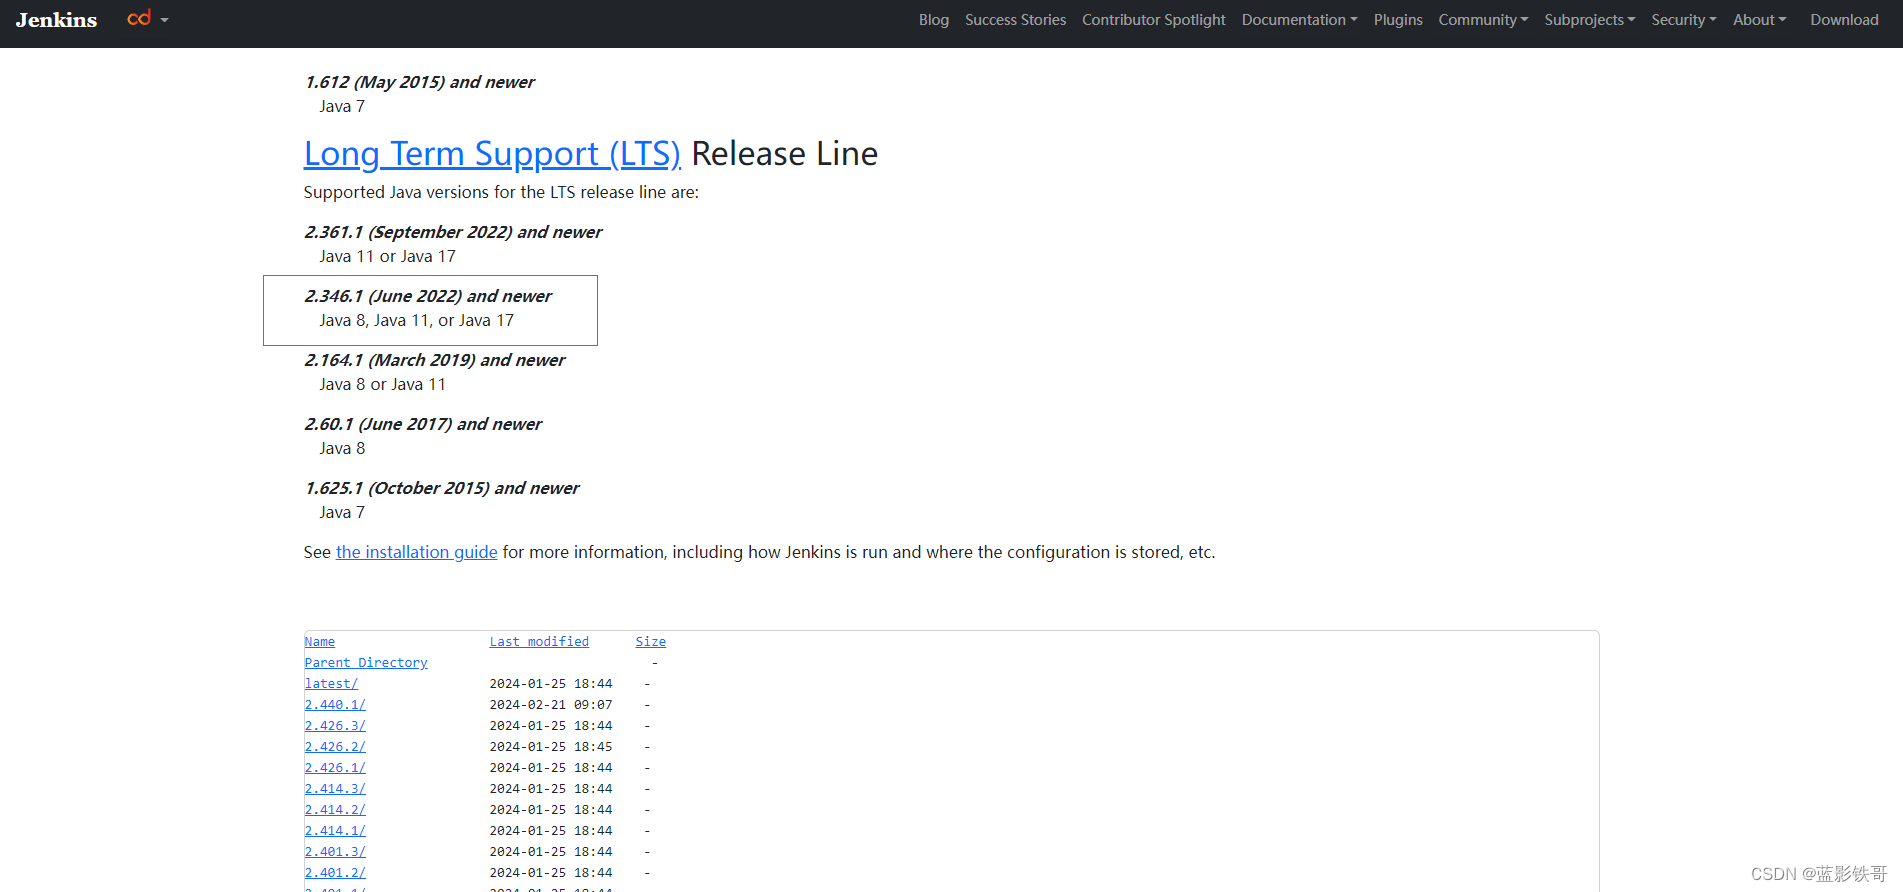The width and height of the screenshot is (1903, 892).
Task: Open the latest/ directory
Action: [x=331, y=684]
